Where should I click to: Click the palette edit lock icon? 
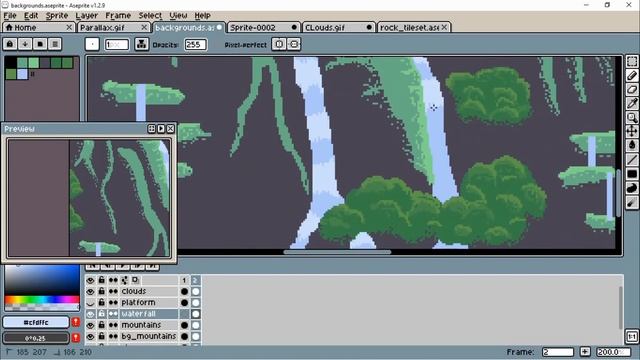10,44
